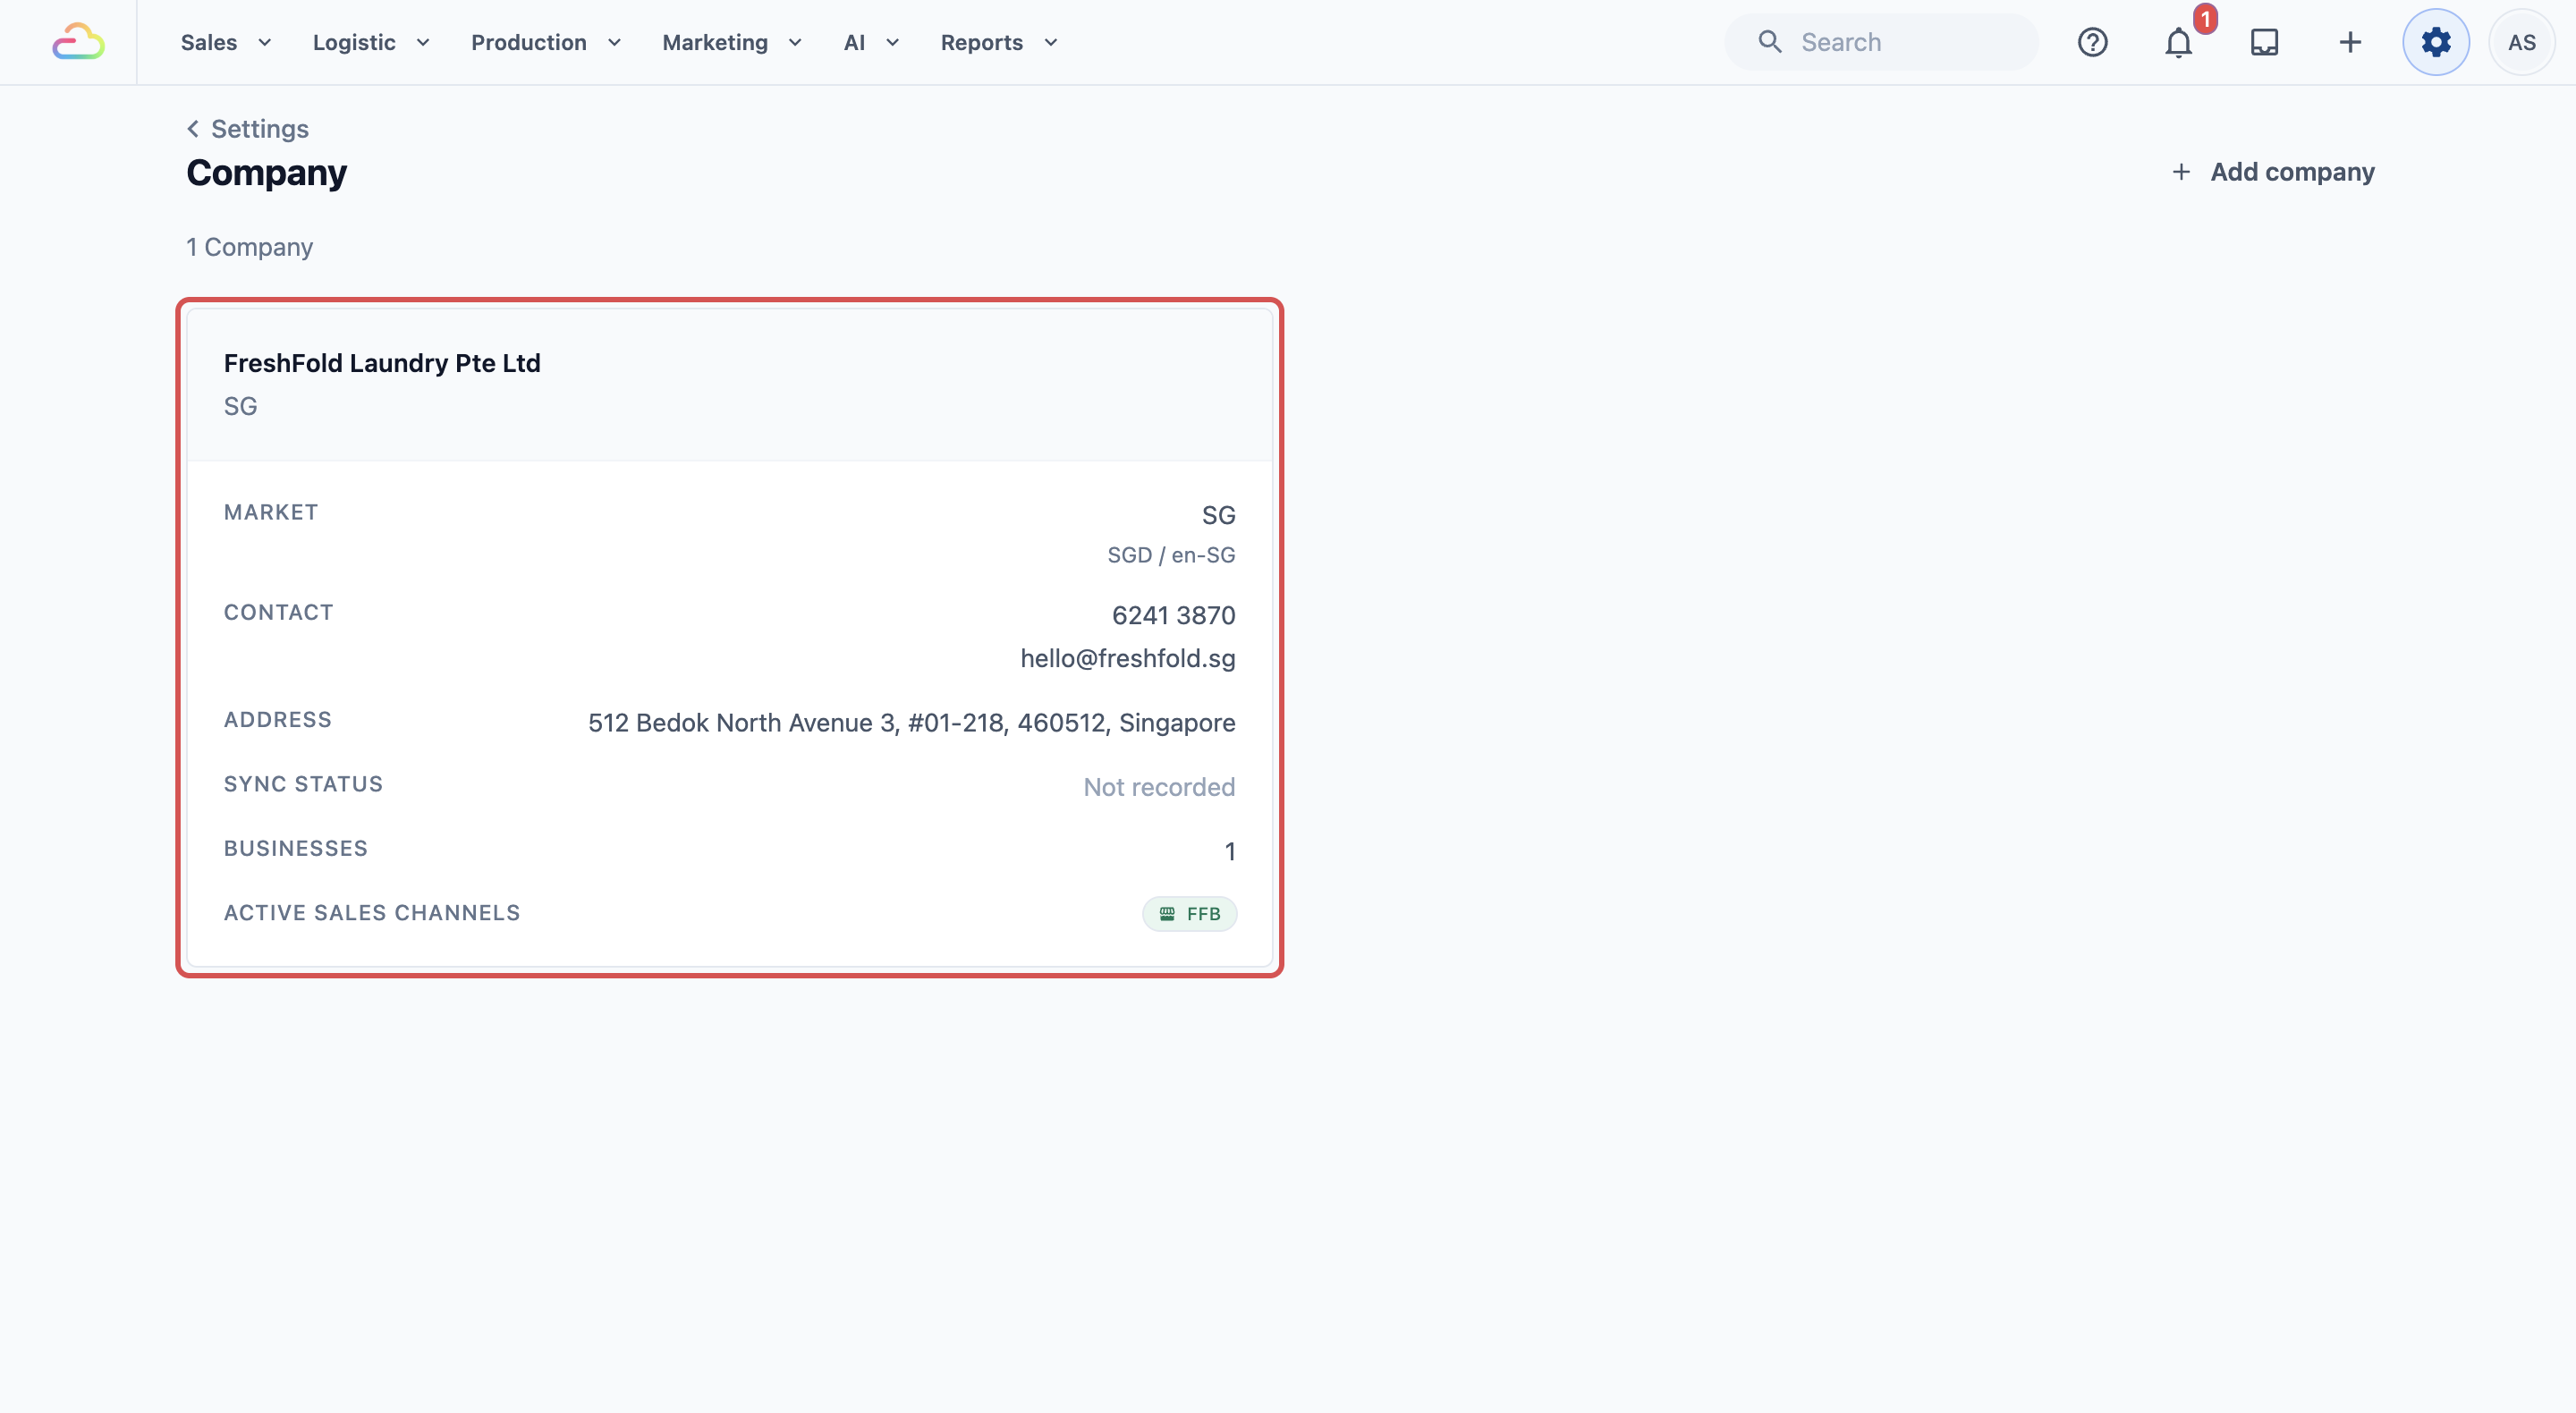Image resolution: width=2576 pixels, height=1413 pixels.
Task: Expand the Sales dropdown menu
Action: (x=226, y=42)
